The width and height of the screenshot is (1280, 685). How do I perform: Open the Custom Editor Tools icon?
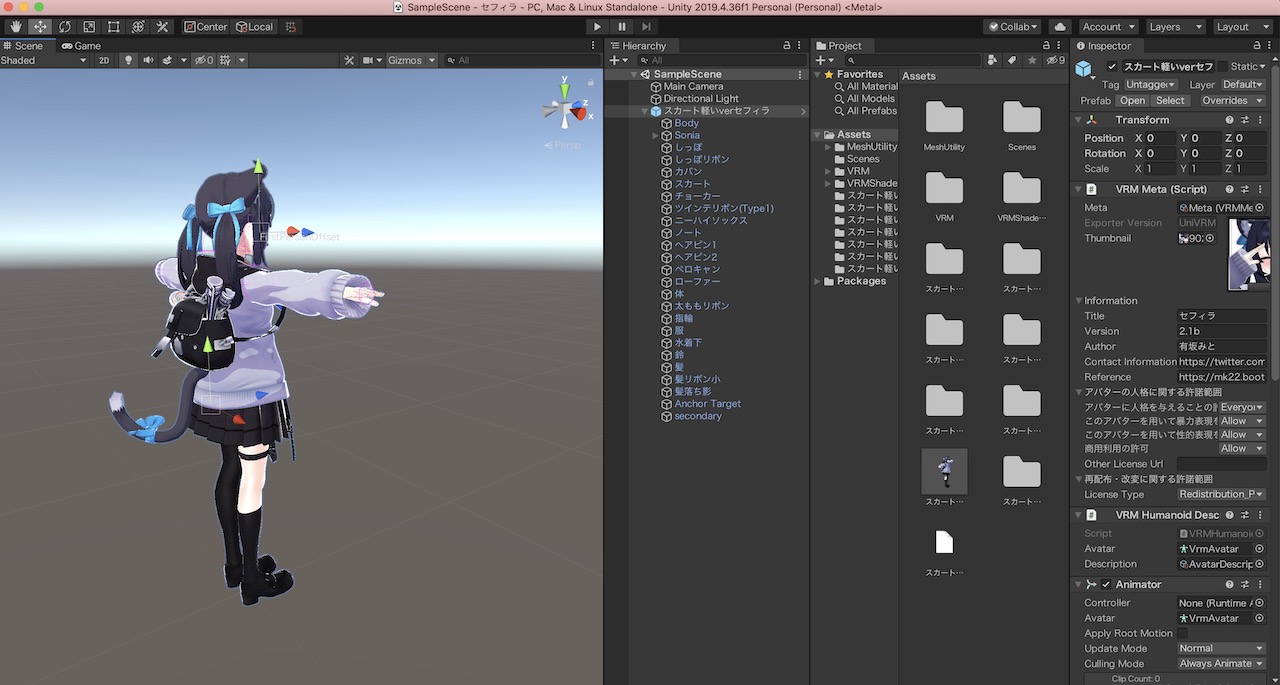click(163, 26)
